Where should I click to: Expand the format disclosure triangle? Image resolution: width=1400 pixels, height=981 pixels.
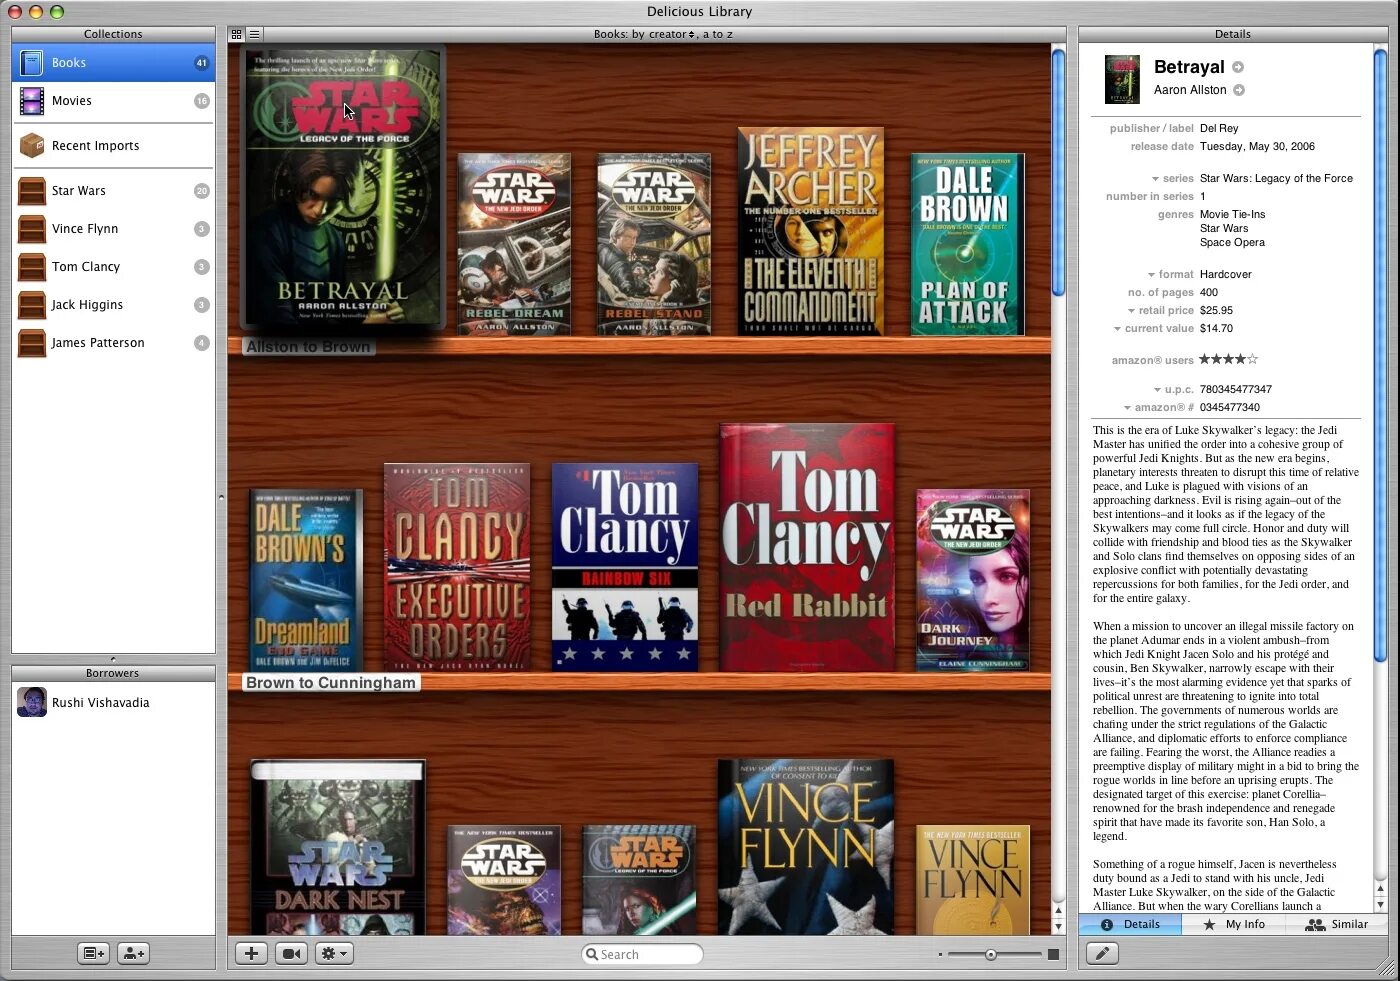(1151, 275)
